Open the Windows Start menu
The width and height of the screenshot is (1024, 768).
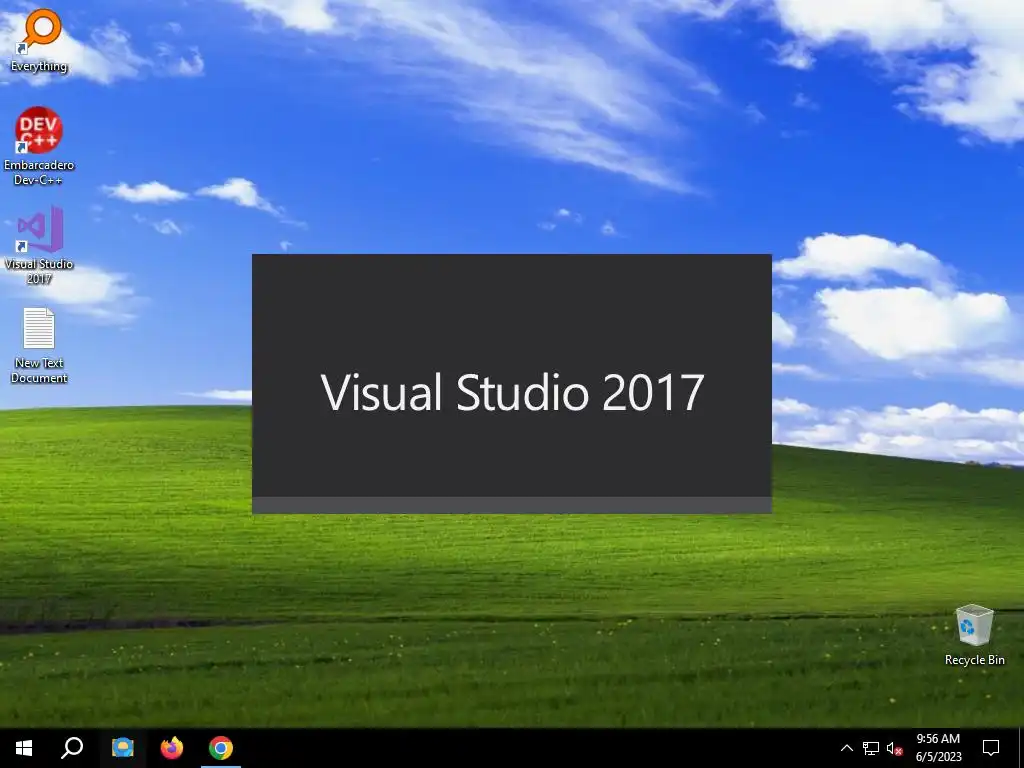click(24, 748)
